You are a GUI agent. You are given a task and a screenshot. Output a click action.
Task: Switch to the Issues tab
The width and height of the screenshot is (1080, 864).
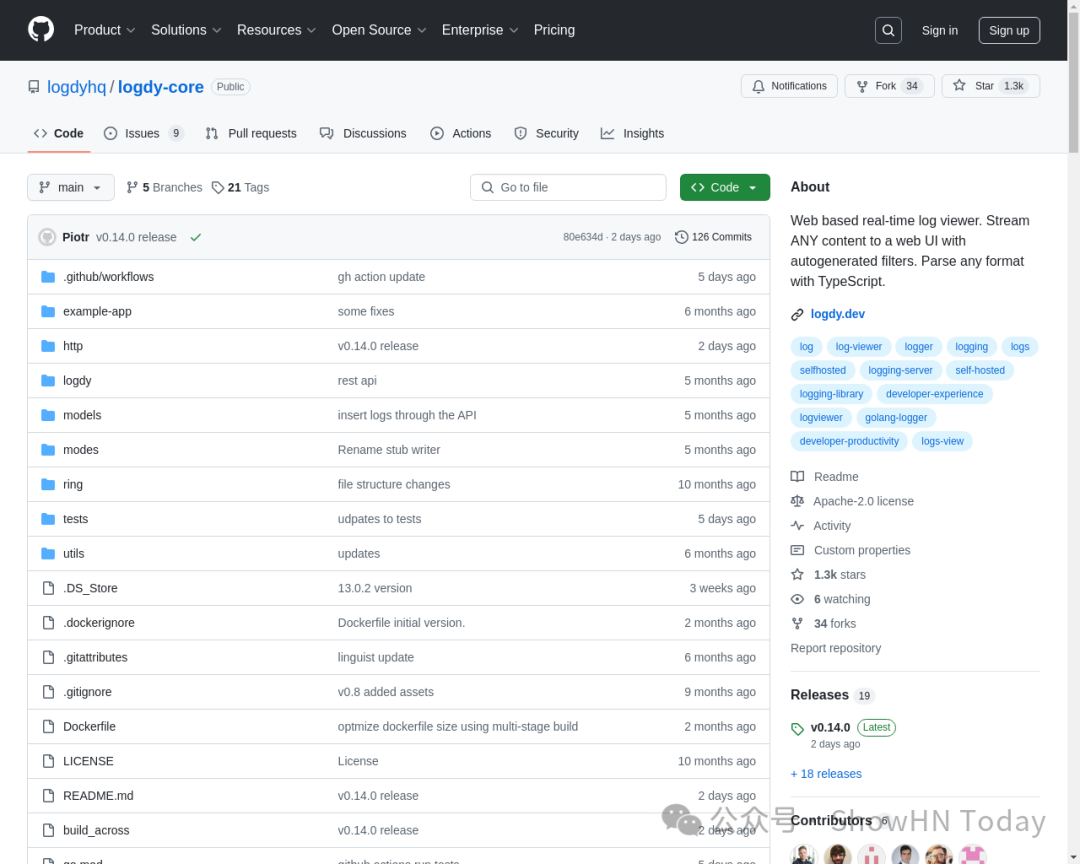click(143, 134)
